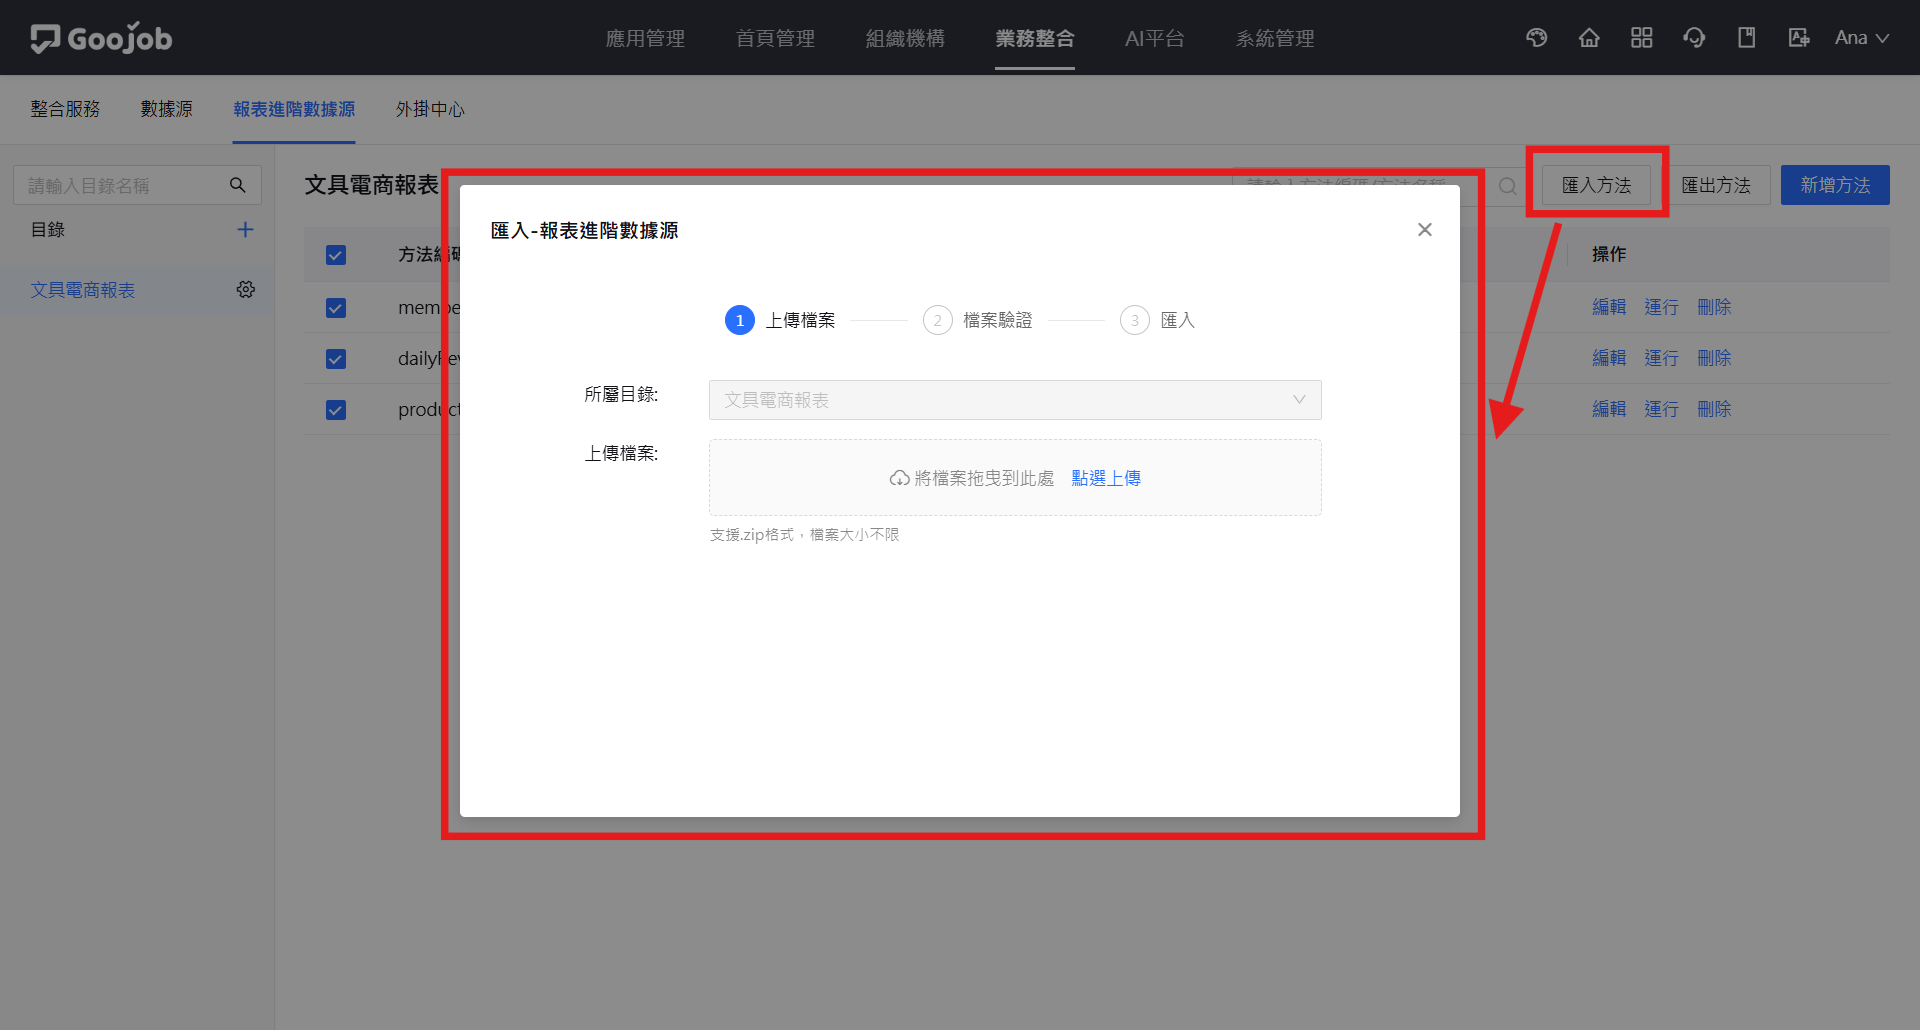The width and height of the screenshot is (1920, 1030).
Task: Open the support headset icon
Action: (x=1694, y=38)
